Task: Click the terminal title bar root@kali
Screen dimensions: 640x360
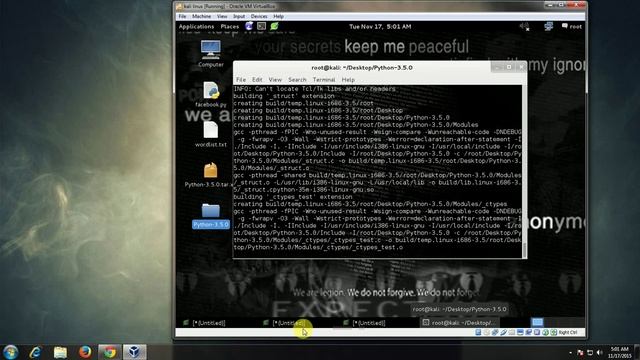Action: [362, 67]
